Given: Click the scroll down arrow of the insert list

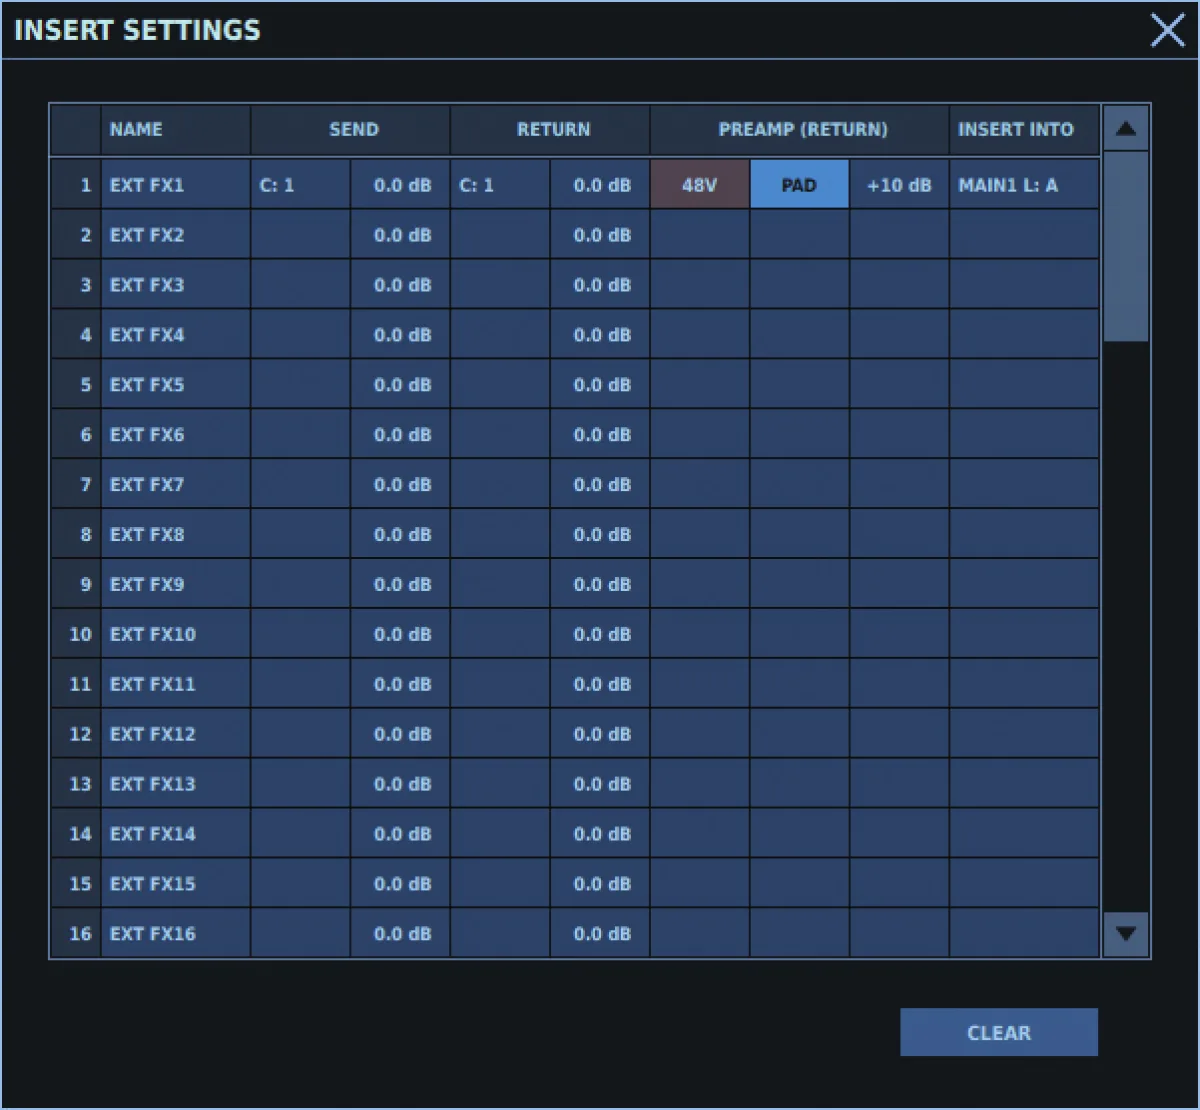Looking at the screenshot, I should coord(1126,933).
